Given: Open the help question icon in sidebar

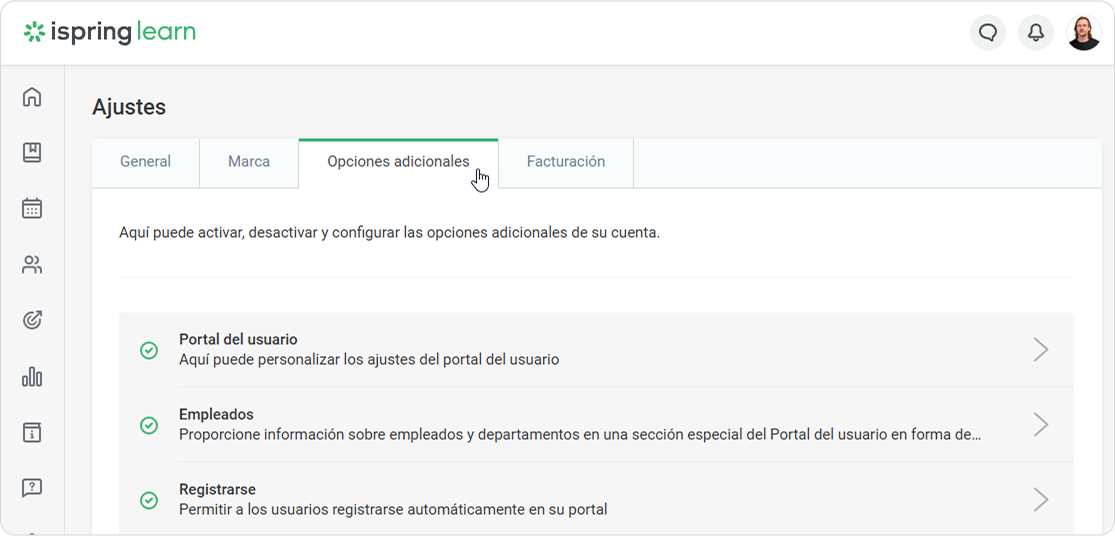Looking at the screenshot, I should coord(32,488).
